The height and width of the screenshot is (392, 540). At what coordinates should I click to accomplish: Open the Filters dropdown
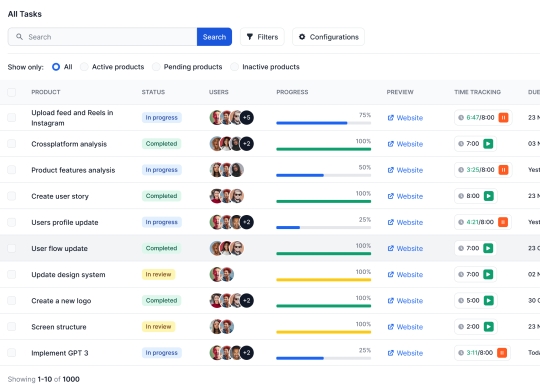click(x=262, y=37)
